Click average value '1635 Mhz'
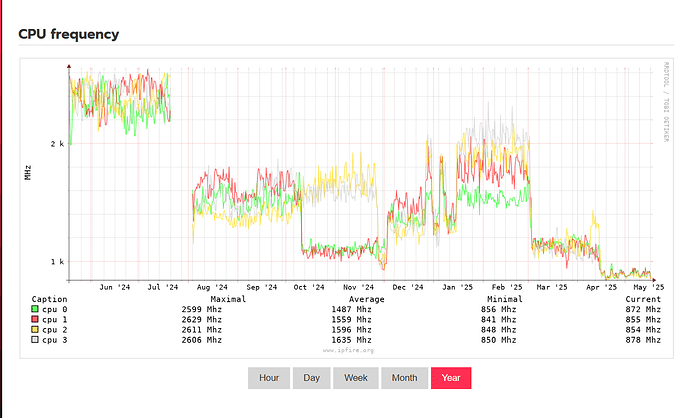Image resolution: width=690 pixels, height=418 pixels. pos(351,340)
